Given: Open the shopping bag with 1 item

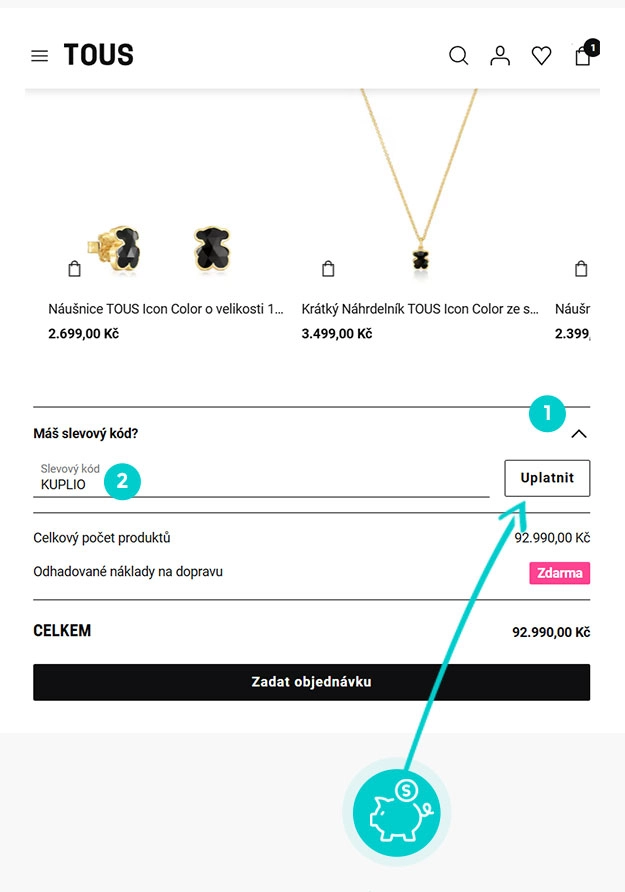Looking at the screenshot, I should 583,57.
